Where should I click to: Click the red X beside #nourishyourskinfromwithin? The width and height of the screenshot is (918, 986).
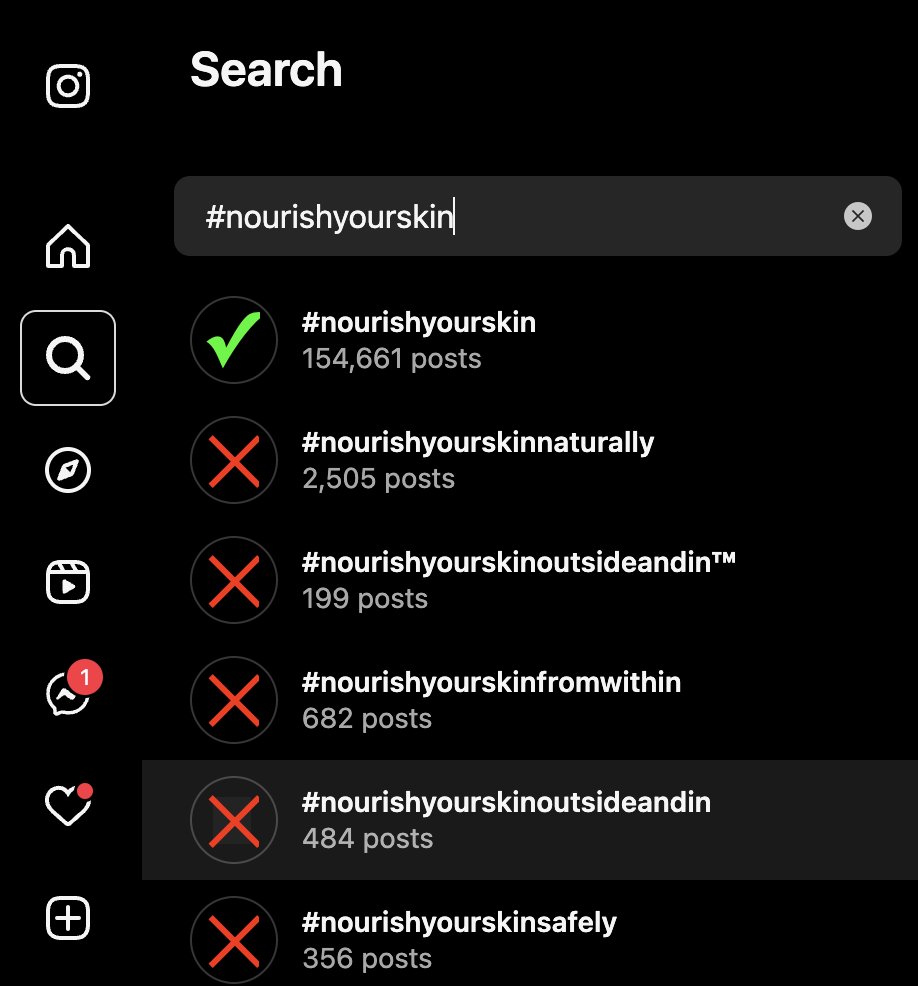coord(233,700)
